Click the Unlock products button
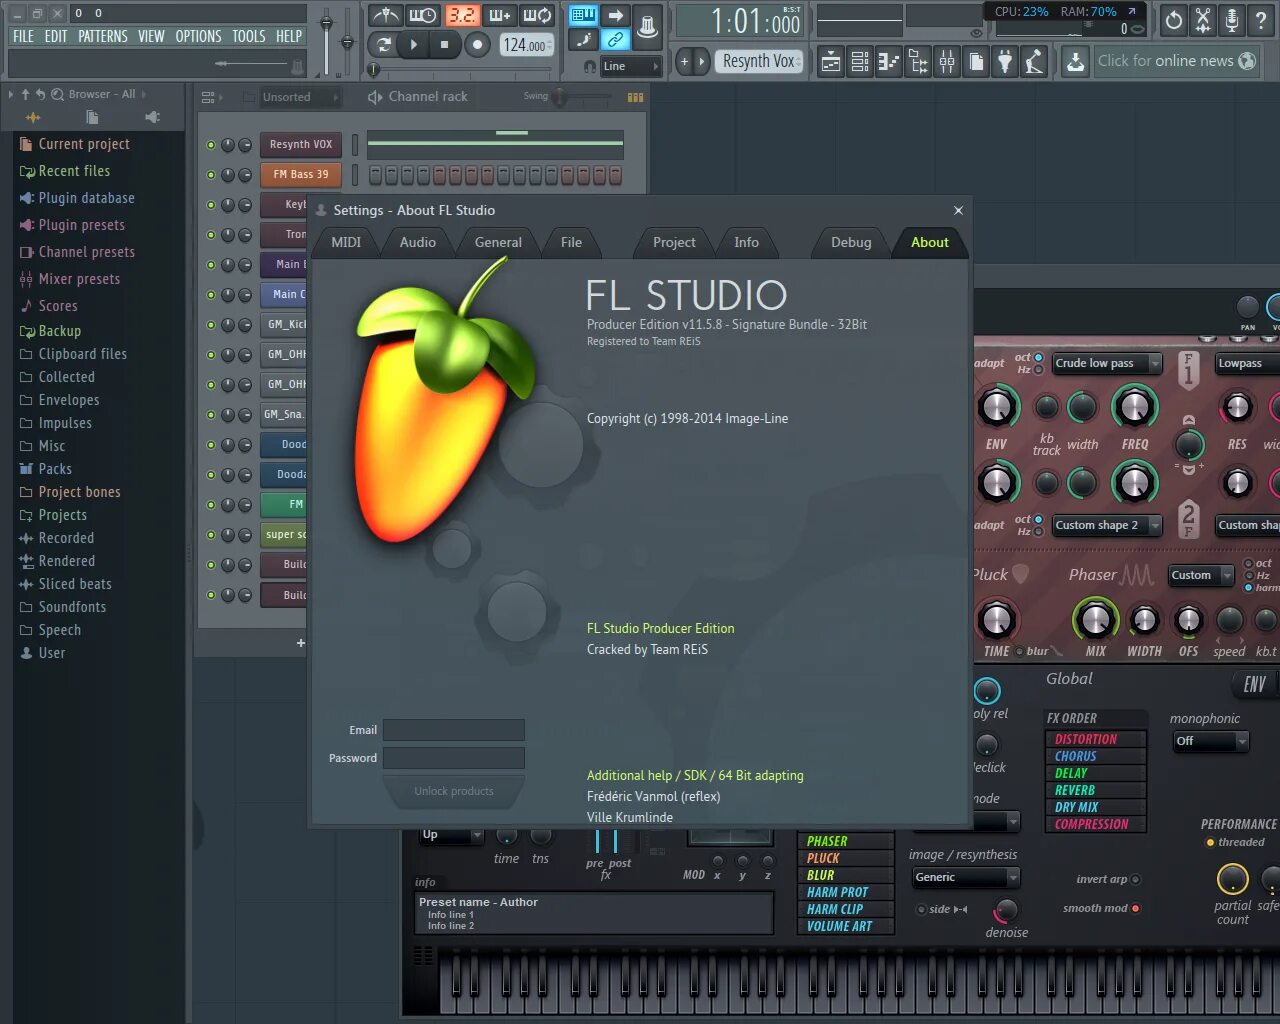The height and width of the screenshot is (1024, 1280). coord(454,792)
